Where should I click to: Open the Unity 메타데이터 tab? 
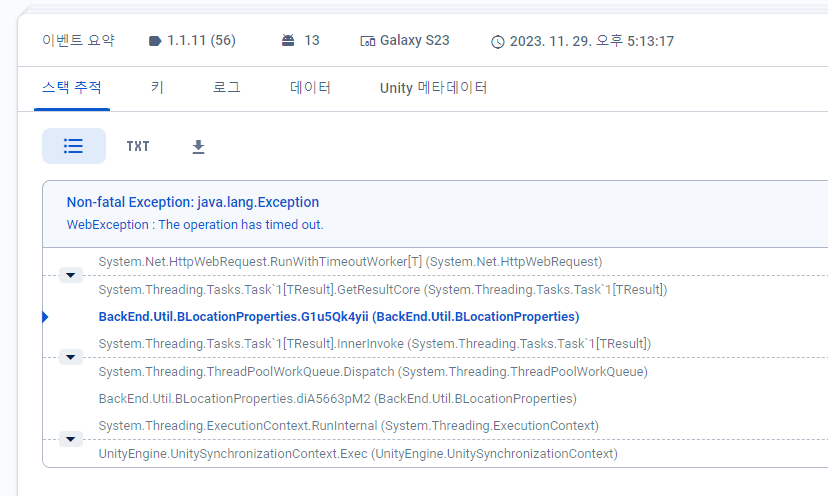(434, 88)
